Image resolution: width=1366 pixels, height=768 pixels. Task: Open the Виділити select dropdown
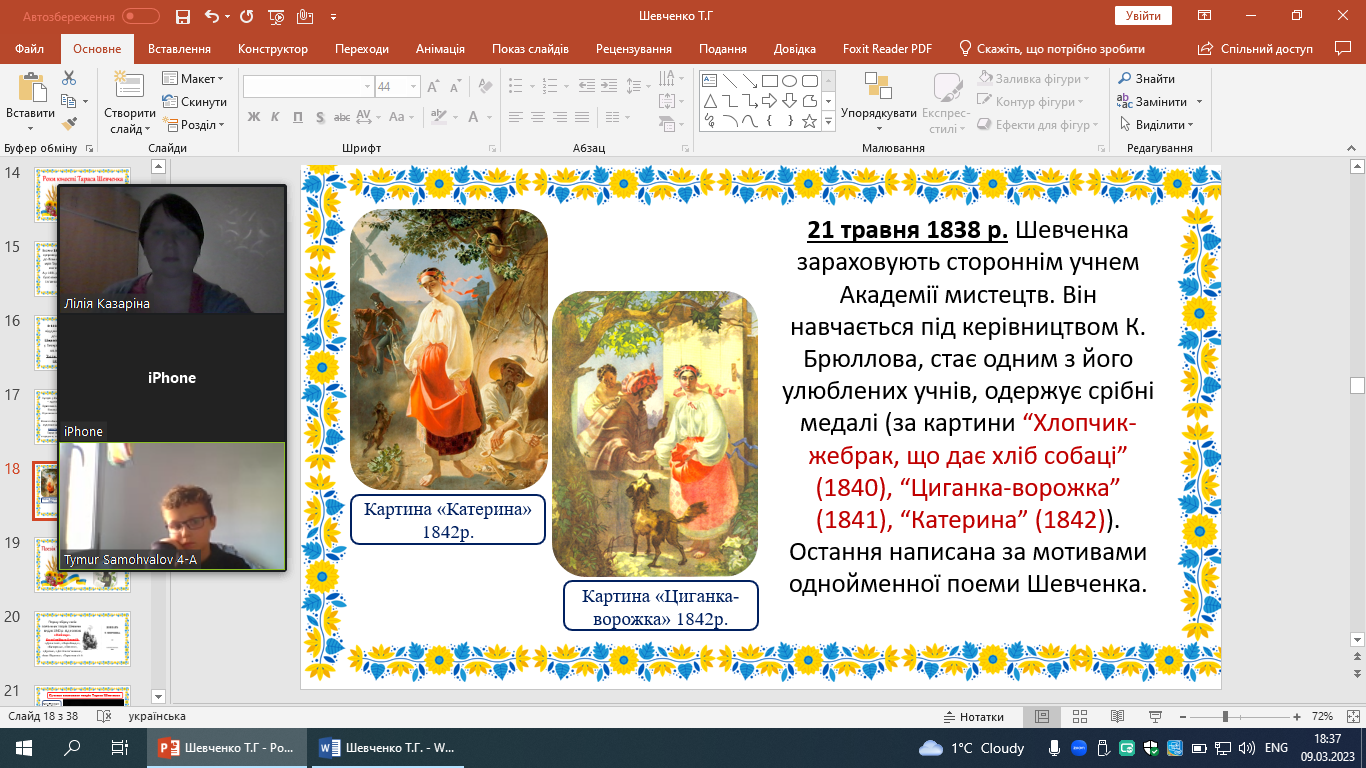pyautogui.click(x=1156, y=125)
